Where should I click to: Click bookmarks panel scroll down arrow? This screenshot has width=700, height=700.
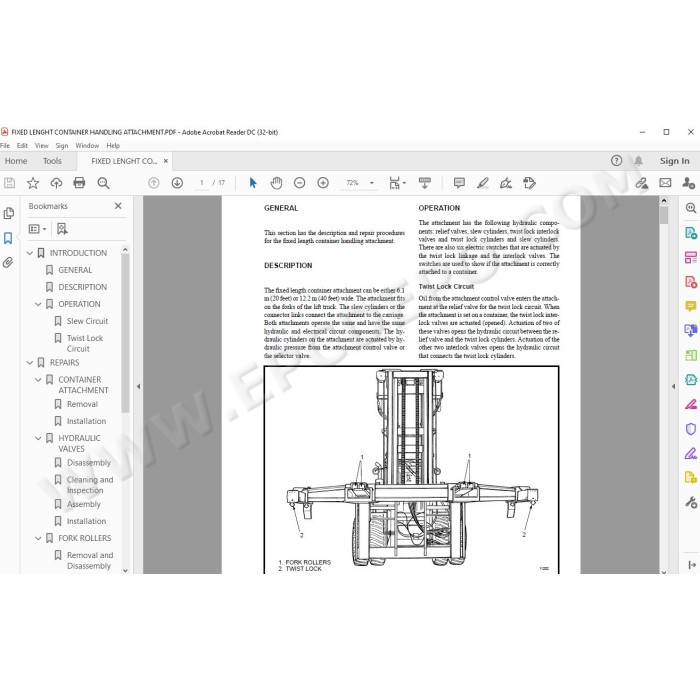click(x=125, y=570)
